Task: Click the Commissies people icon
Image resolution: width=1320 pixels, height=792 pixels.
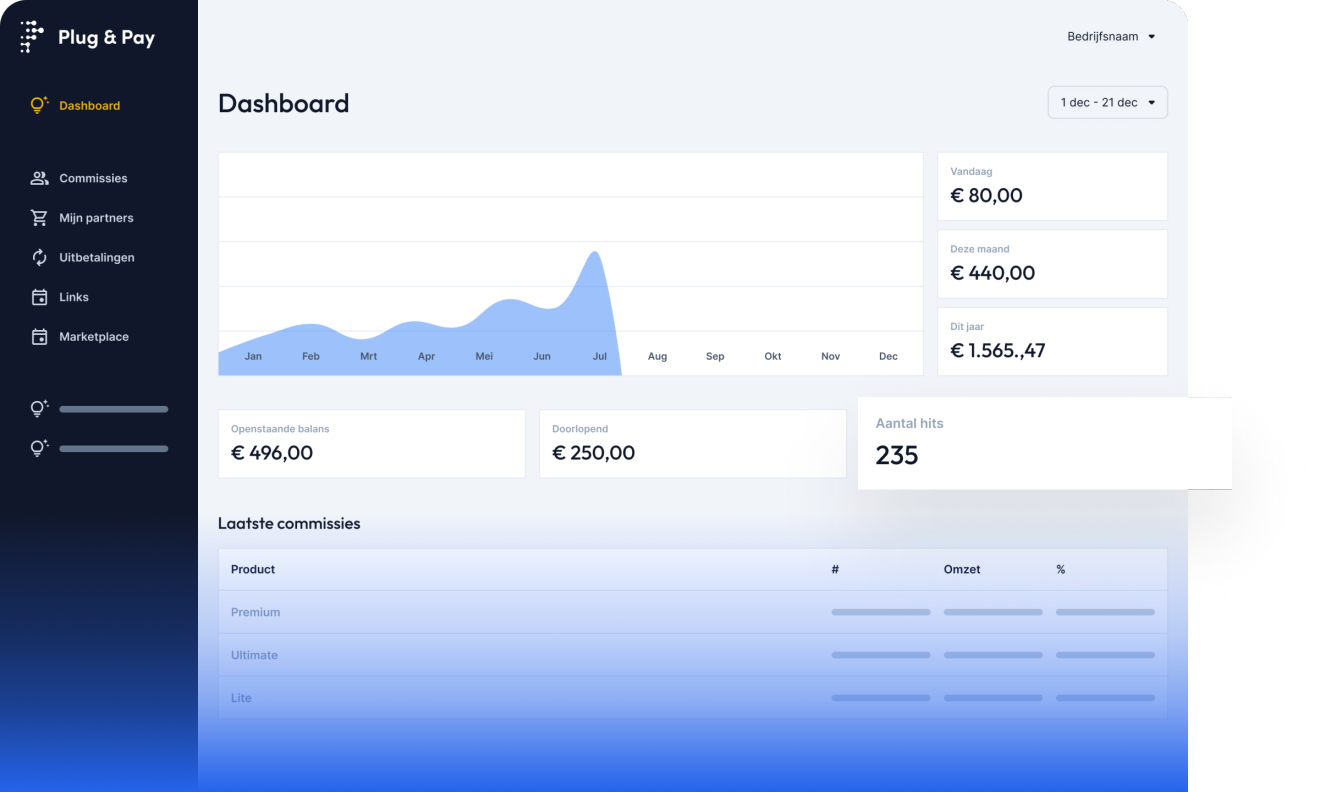Action: tap(39, 178)
